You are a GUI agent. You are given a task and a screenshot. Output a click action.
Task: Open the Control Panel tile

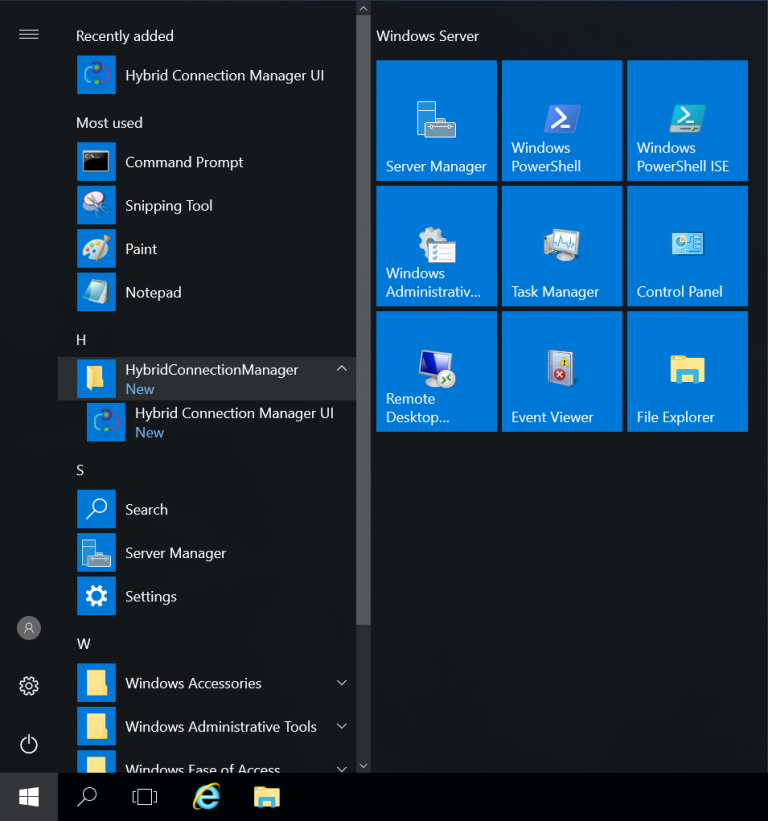(687, 246)
